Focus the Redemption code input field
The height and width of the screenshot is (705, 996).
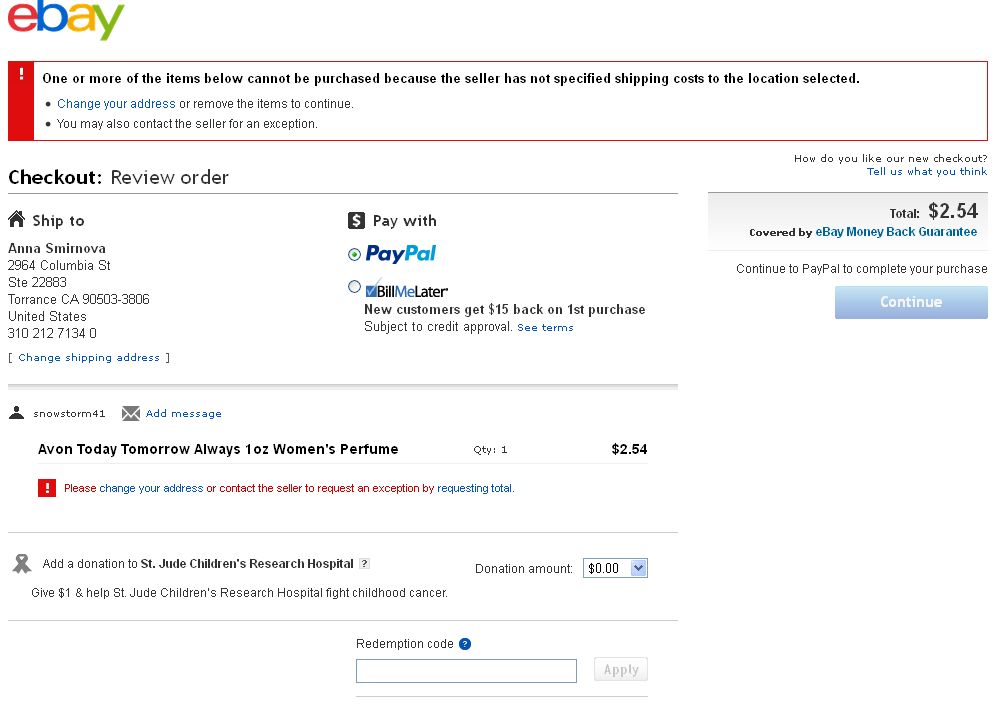(x=466, y=671)
